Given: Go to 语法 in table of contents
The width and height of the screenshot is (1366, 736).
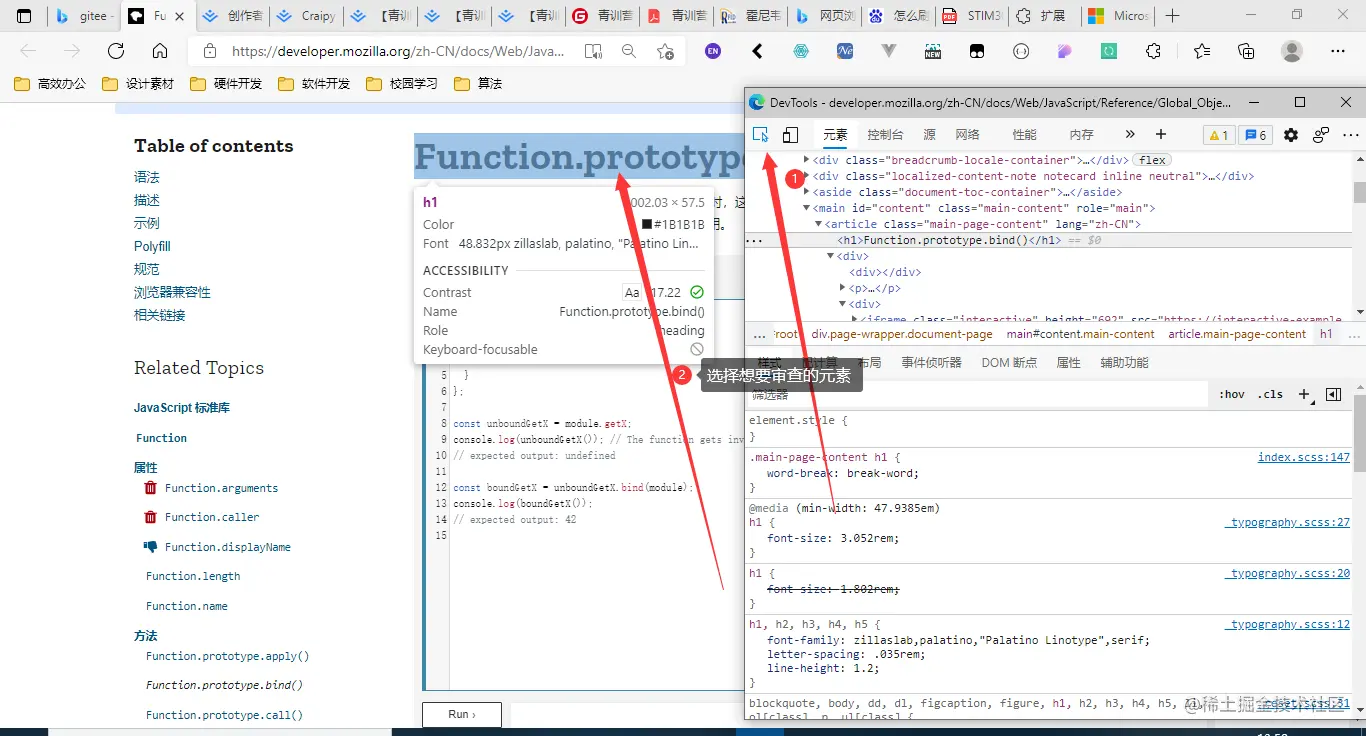Looking at the screenshot, I should [147, 177].
